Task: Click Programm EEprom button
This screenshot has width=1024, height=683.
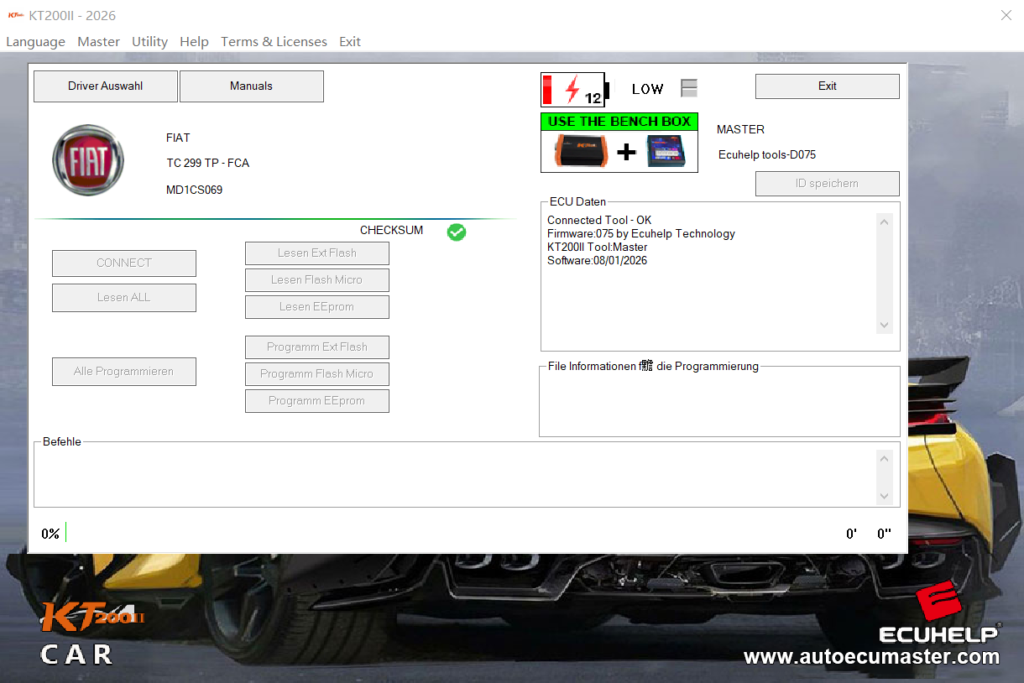Action: 317,401
